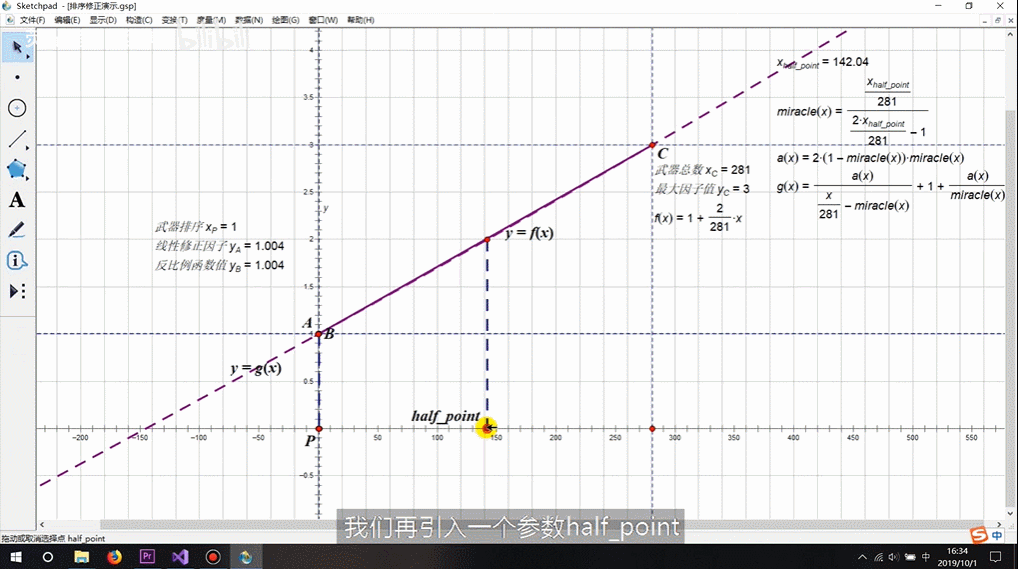Switch to Sketchpad in the taskbar
Screen dimensions: 1018x569
(245, 557)
